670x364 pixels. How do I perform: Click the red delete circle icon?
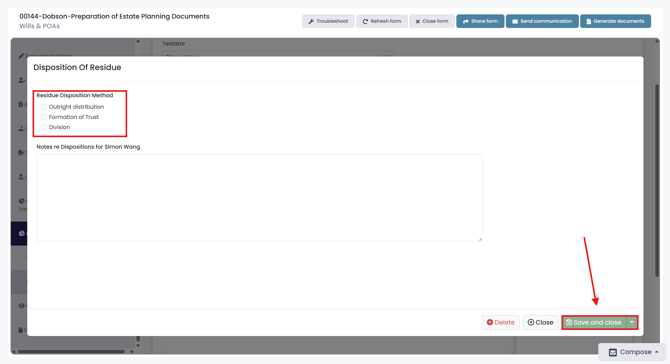(490, 322)
